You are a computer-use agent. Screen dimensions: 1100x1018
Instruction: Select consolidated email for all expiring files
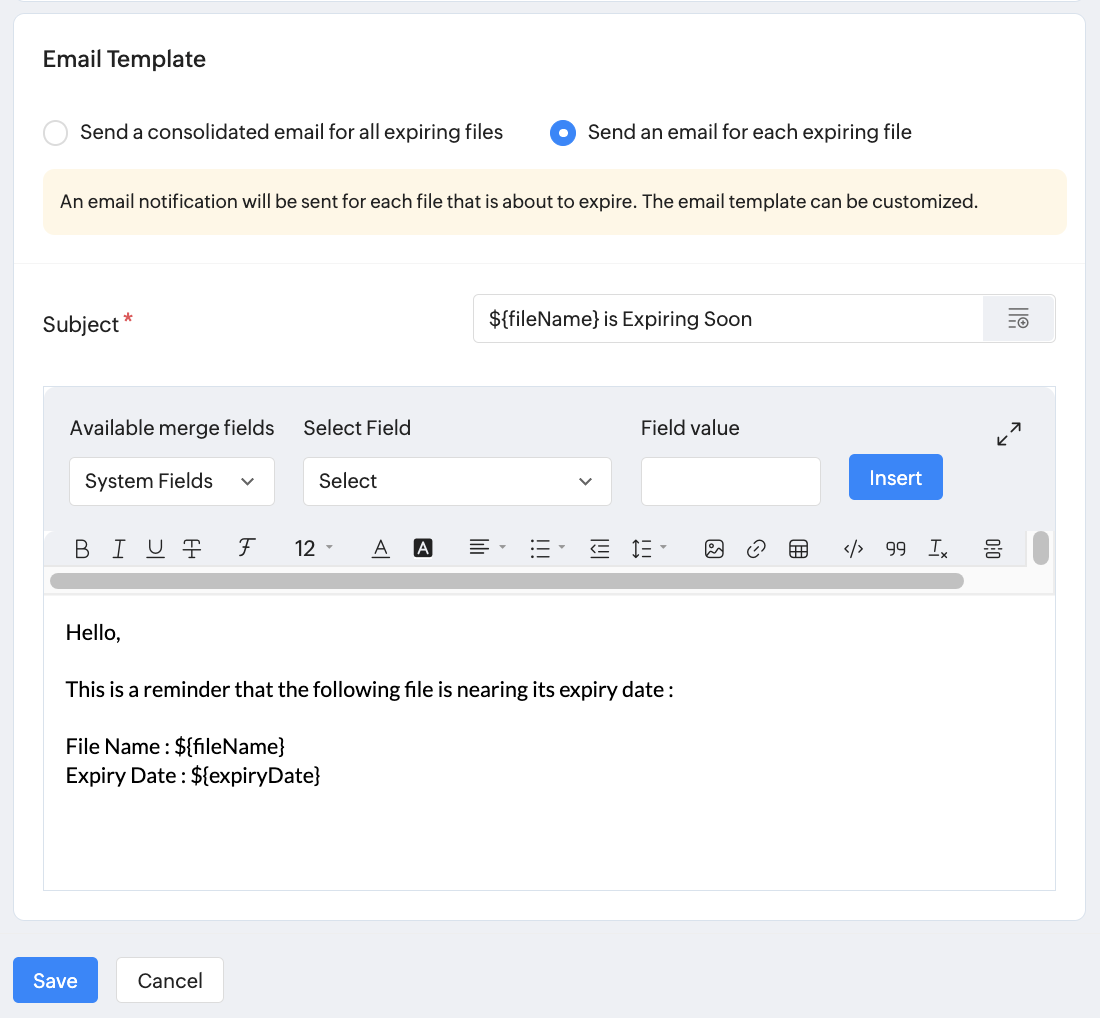[56, 133]
